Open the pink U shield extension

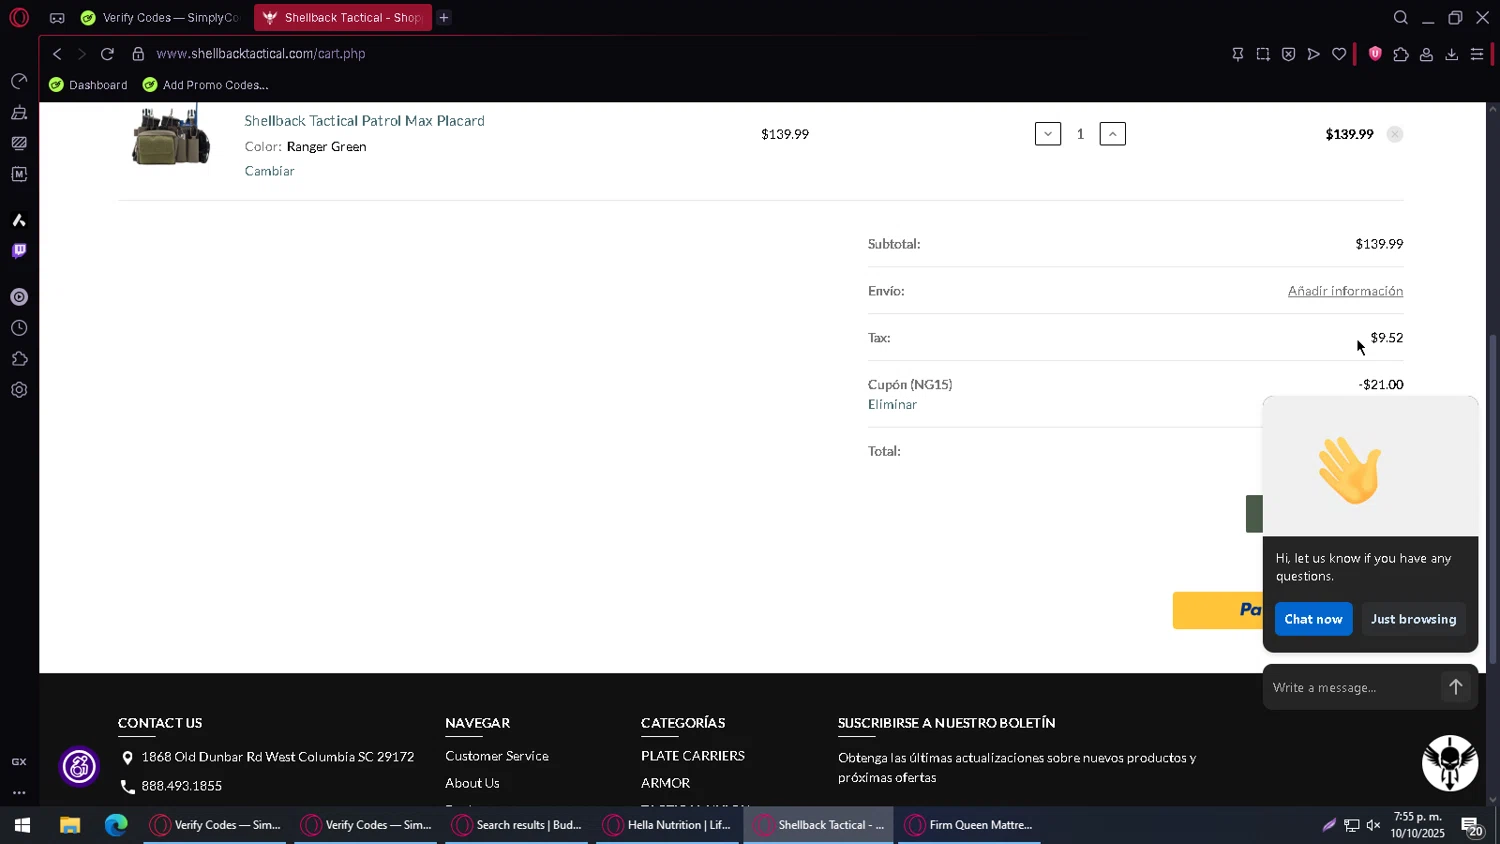pyautogui.click(x=1375, y=54)
